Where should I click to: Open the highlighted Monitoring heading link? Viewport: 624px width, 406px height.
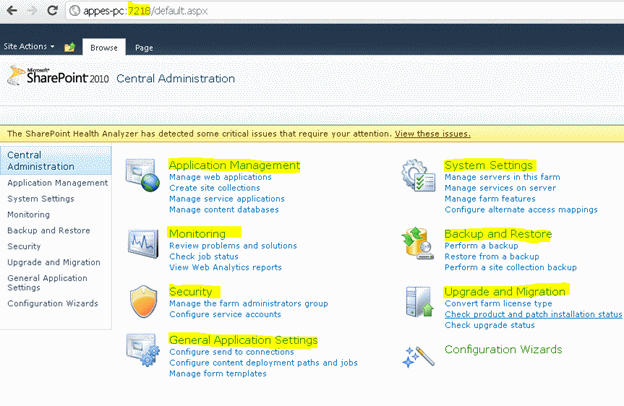coord(197,233)
